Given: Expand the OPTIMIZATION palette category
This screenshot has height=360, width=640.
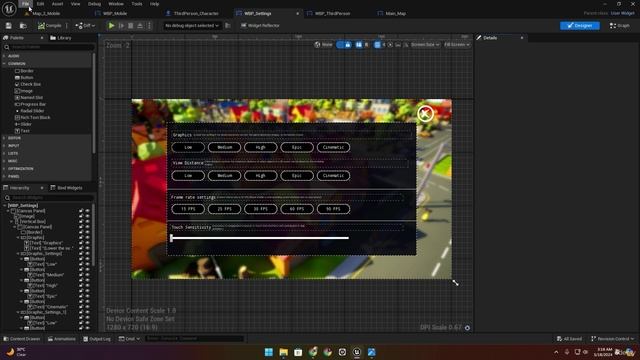Looking at the screenshot, I should click(x=4, y=169).
